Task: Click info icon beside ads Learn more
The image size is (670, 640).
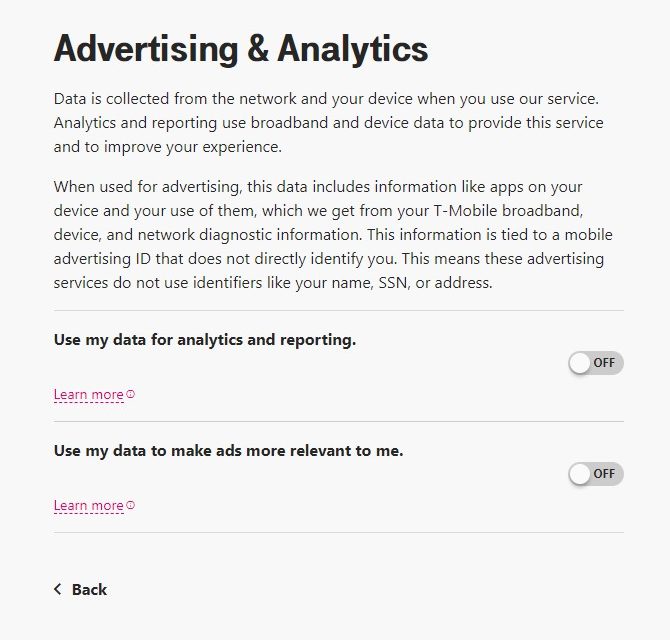Action: point(131,505)
